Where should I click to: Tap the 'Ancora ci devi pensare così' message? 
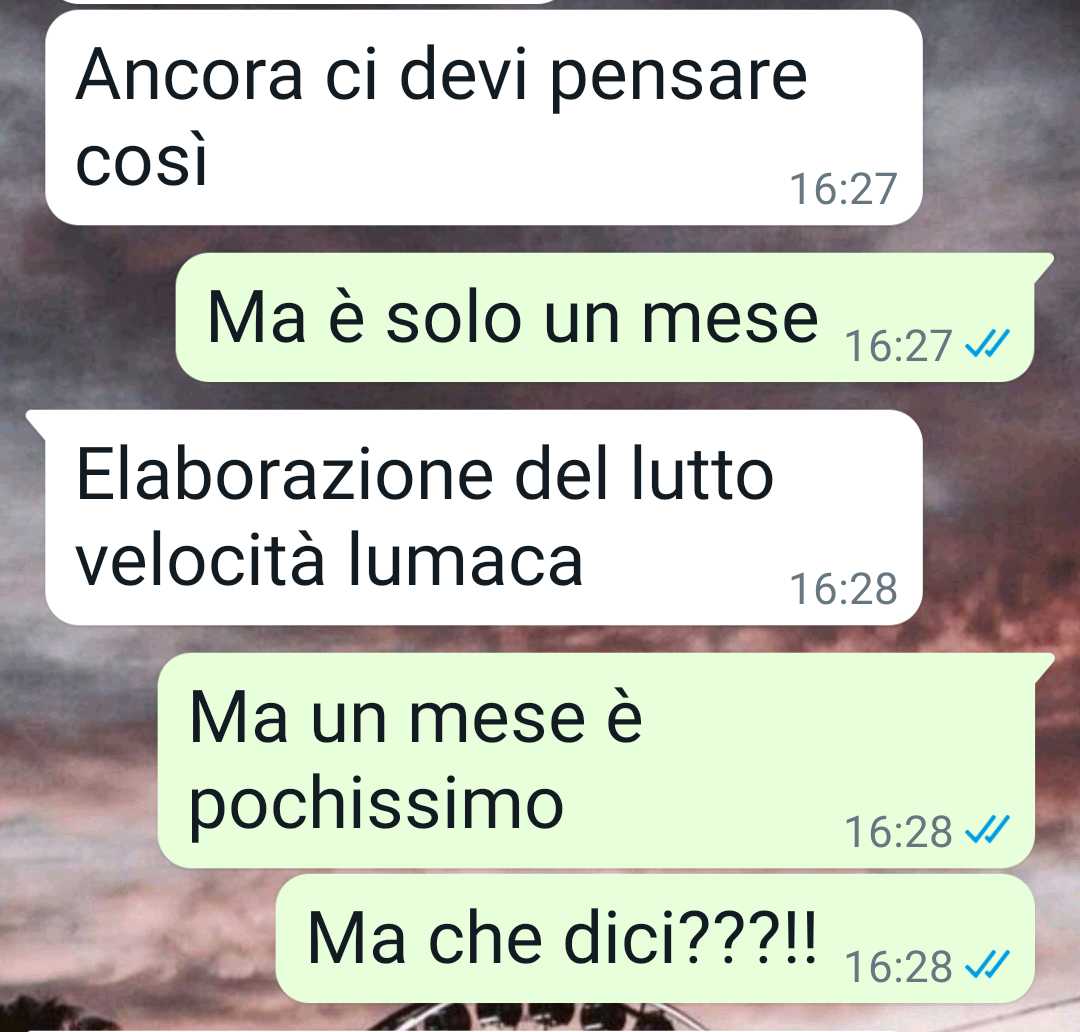point(484,117)
